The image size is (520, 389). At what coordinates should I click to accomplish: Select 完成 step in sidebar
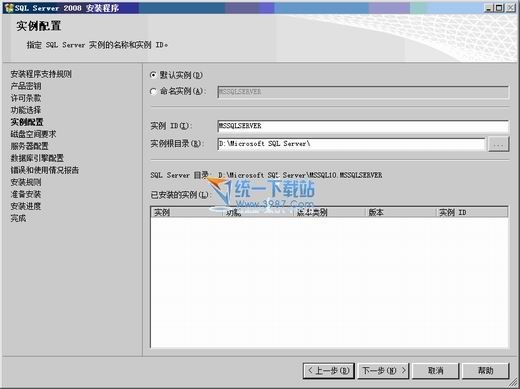coord(18,218)
